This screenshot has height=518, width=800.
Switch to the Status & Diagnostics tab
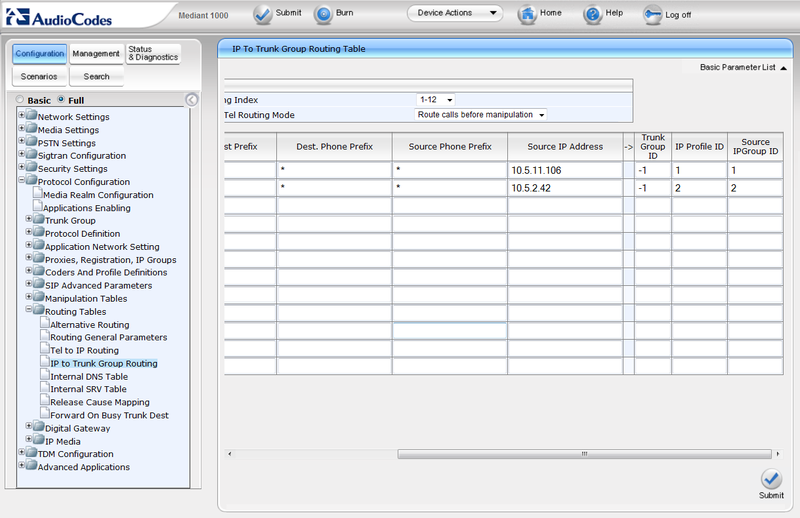click(x=153, y=53)
